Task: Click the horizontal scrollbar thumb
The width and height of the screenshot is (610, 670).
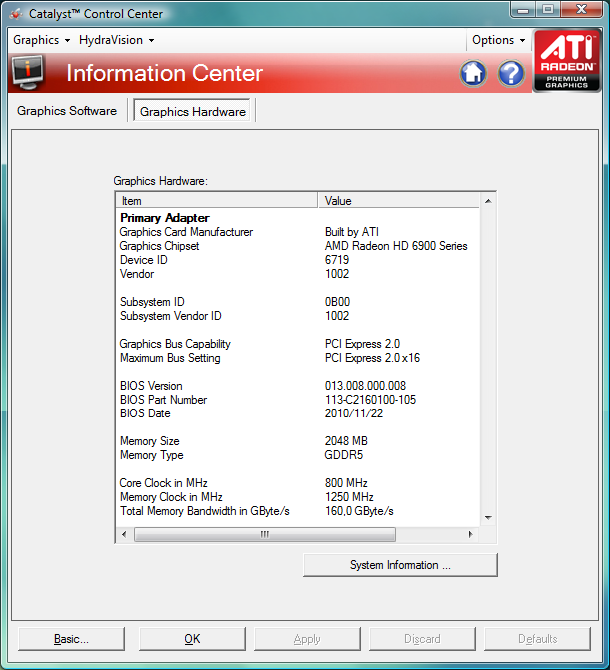Action: click(x=265, y=534)
